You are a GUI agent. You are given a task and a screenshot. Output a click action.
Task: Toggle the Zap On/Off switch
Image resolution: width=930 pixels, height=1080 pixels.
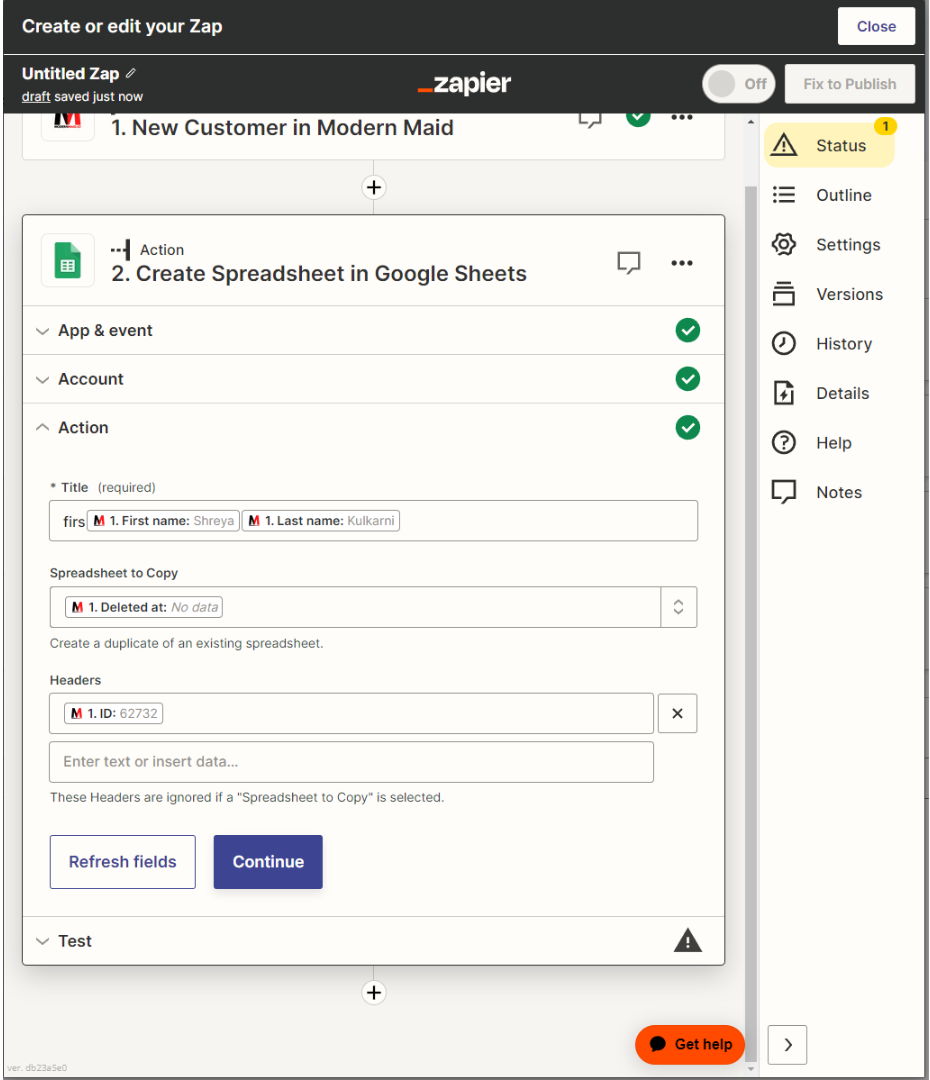pyautogui.click(x=738, y=84)
